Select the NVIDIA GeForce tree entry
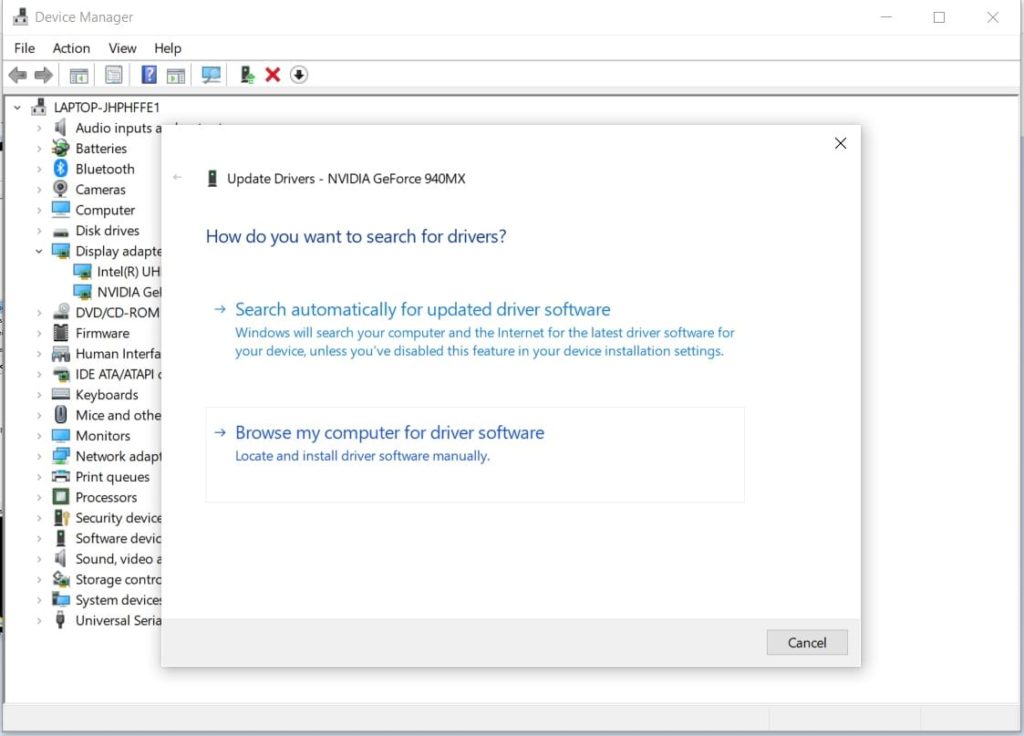 117,292
